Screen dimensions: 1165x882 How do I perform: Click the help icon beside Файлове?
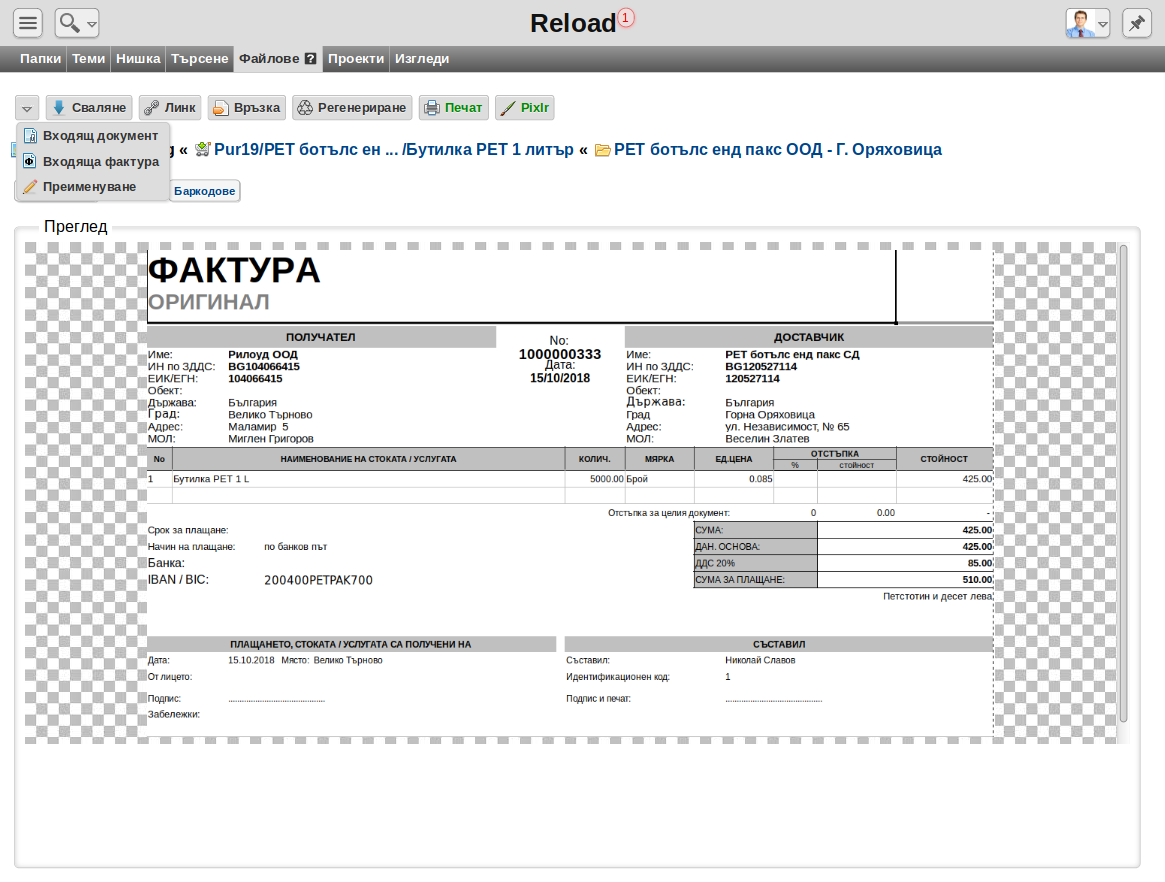(311, 59)
